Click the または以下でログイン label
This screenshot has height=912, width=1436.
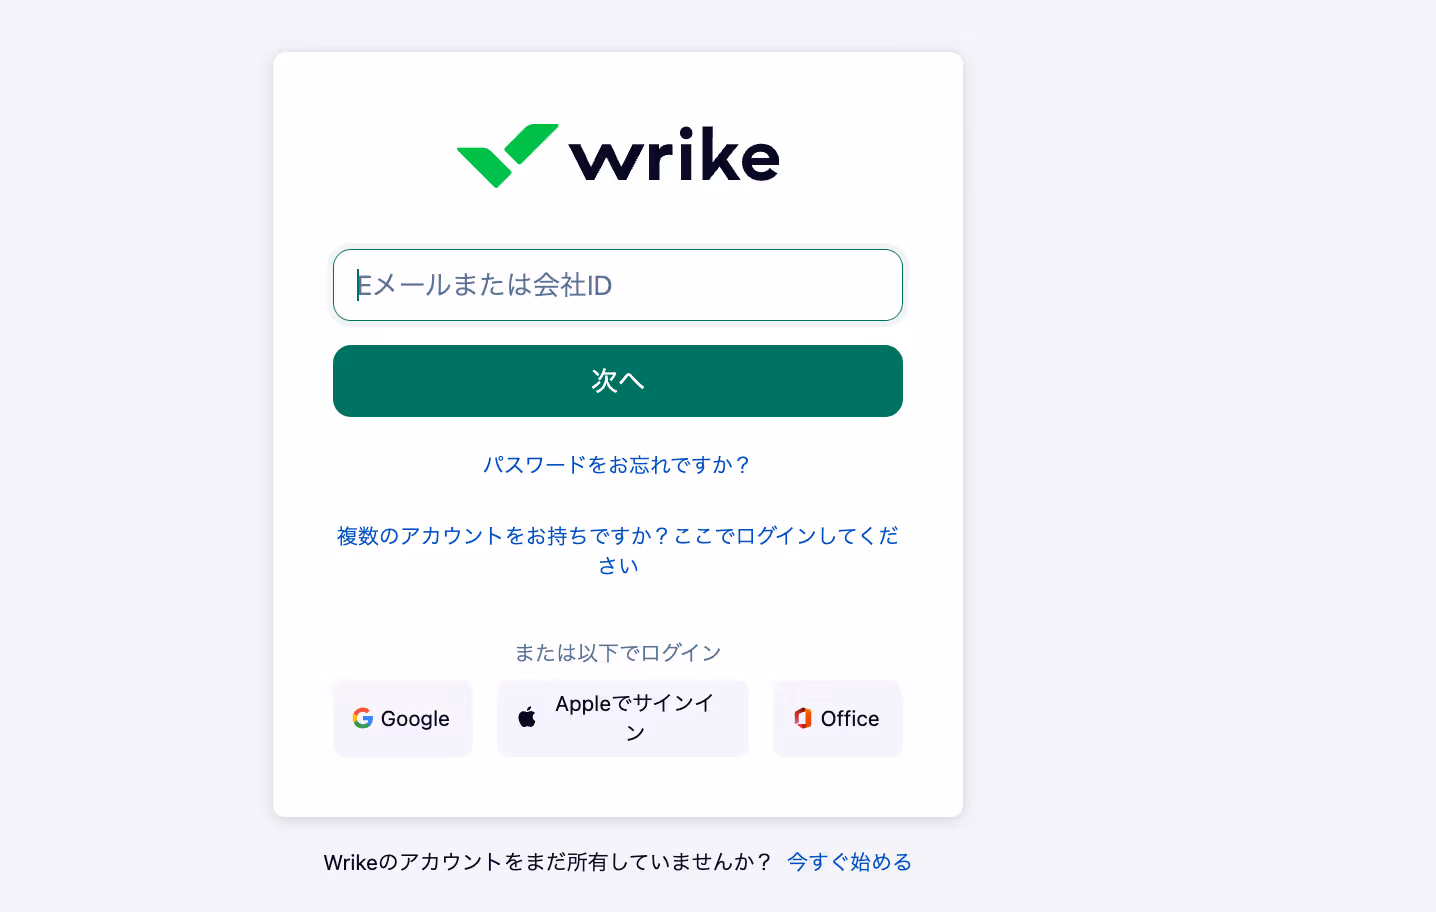[618, 653]
